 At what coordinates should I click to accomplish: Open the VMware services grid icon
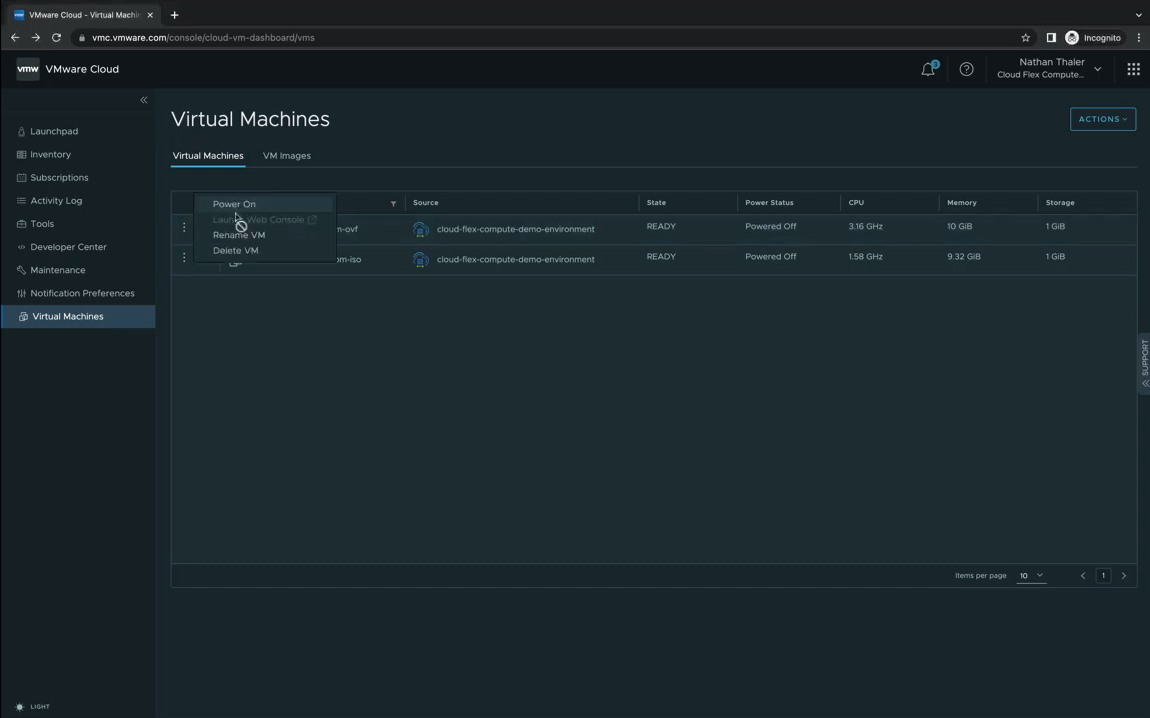1133,69
